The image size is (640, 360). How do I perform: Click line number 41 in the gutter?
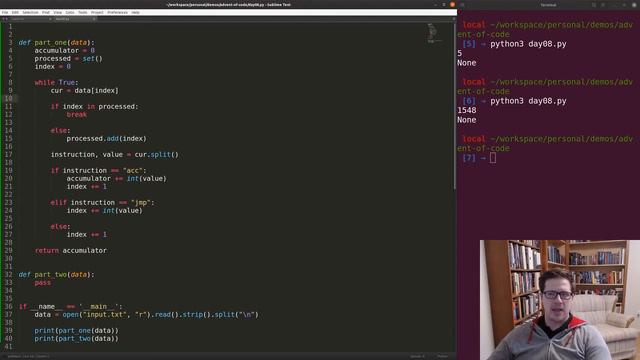8,347
